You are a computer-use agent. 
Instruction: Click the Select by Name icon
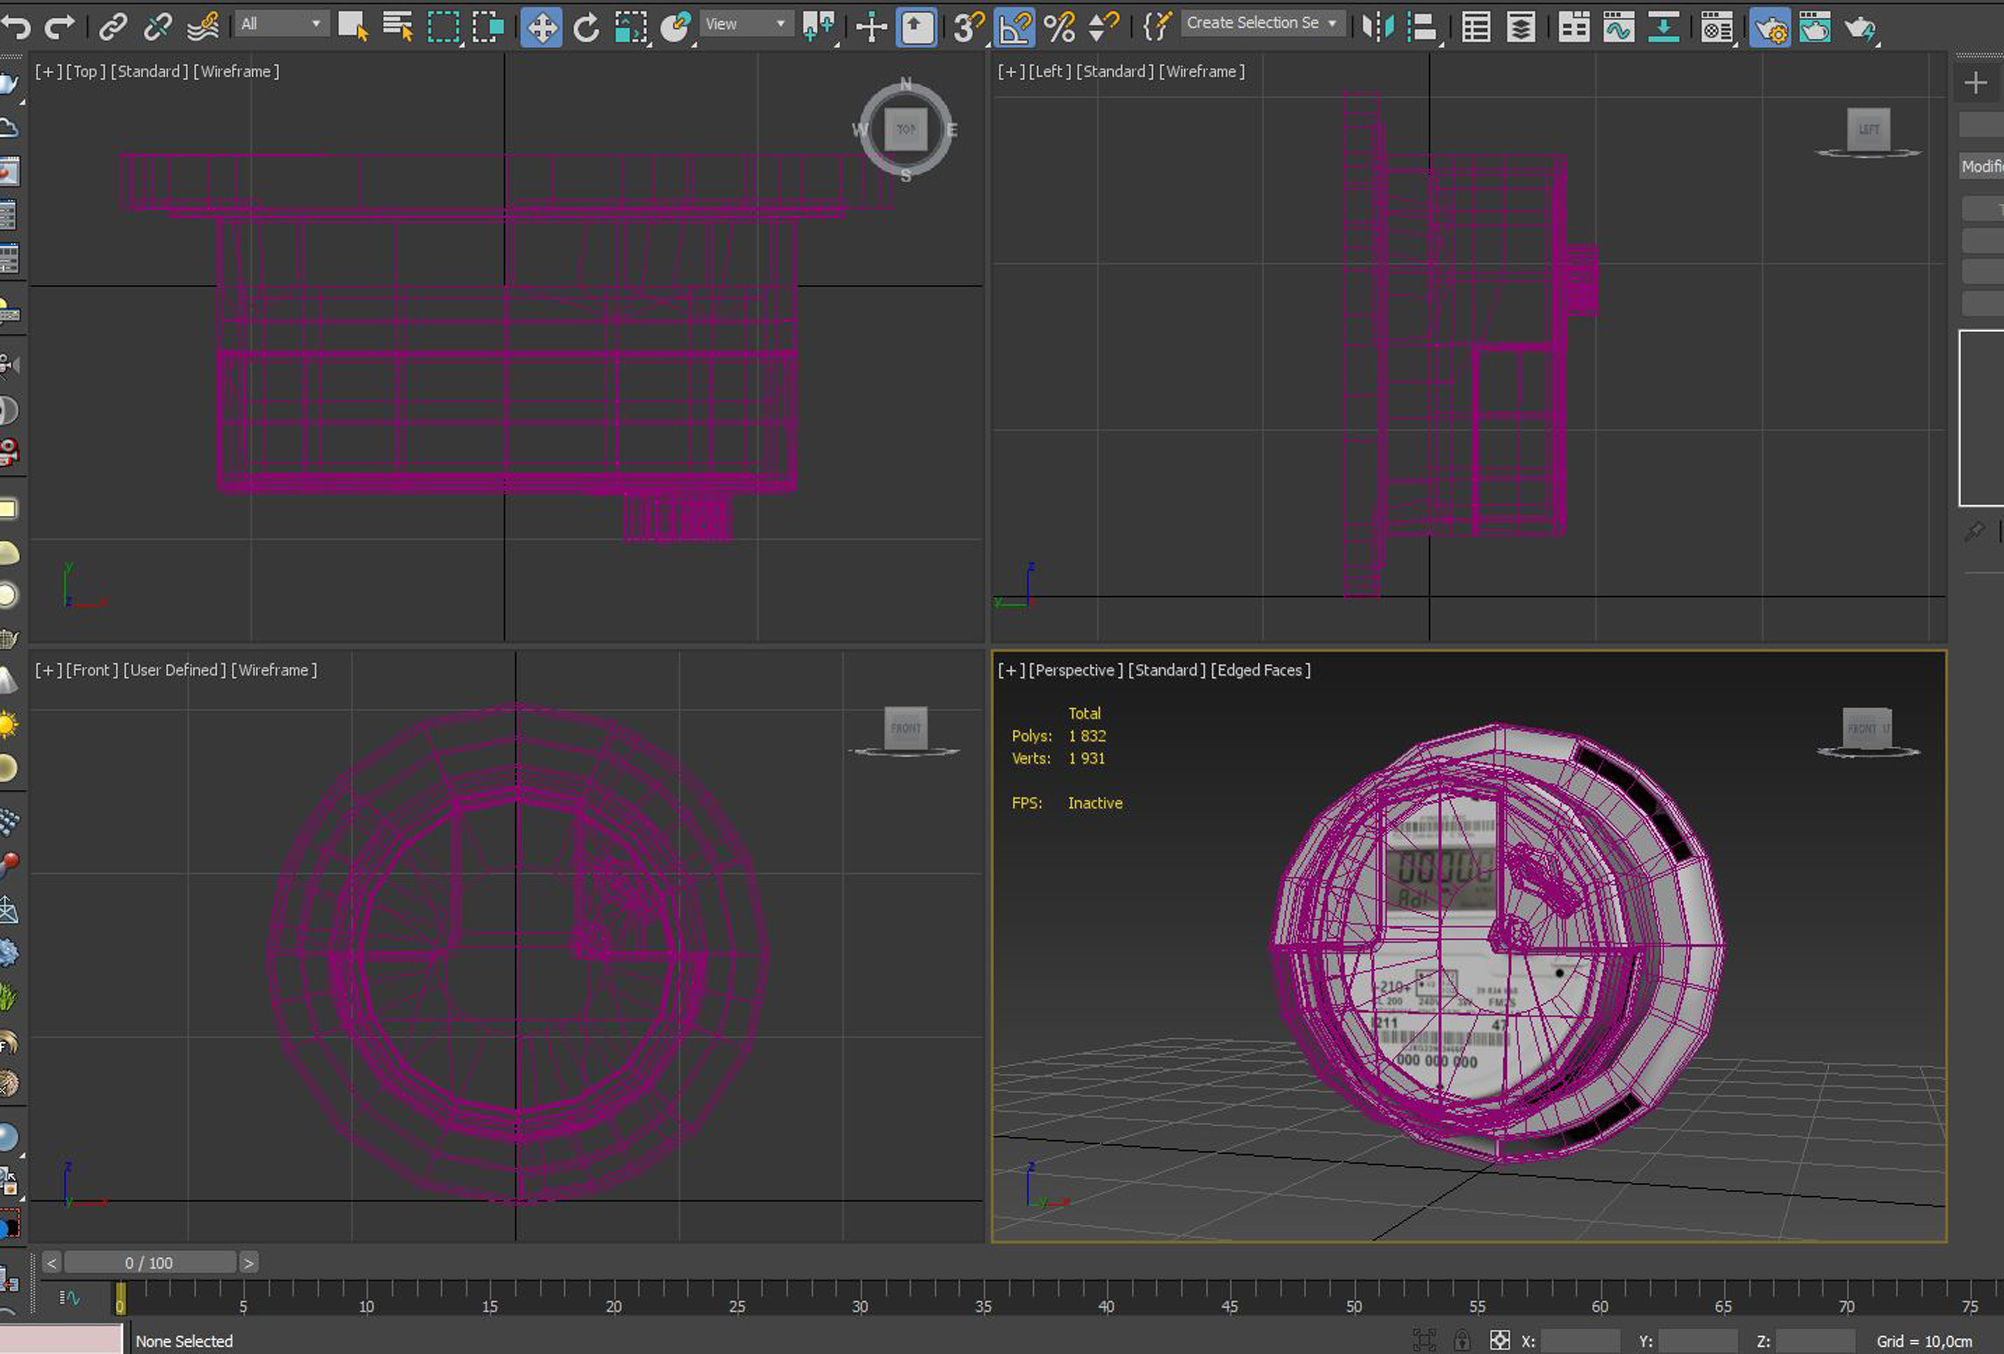pos(398,27)
